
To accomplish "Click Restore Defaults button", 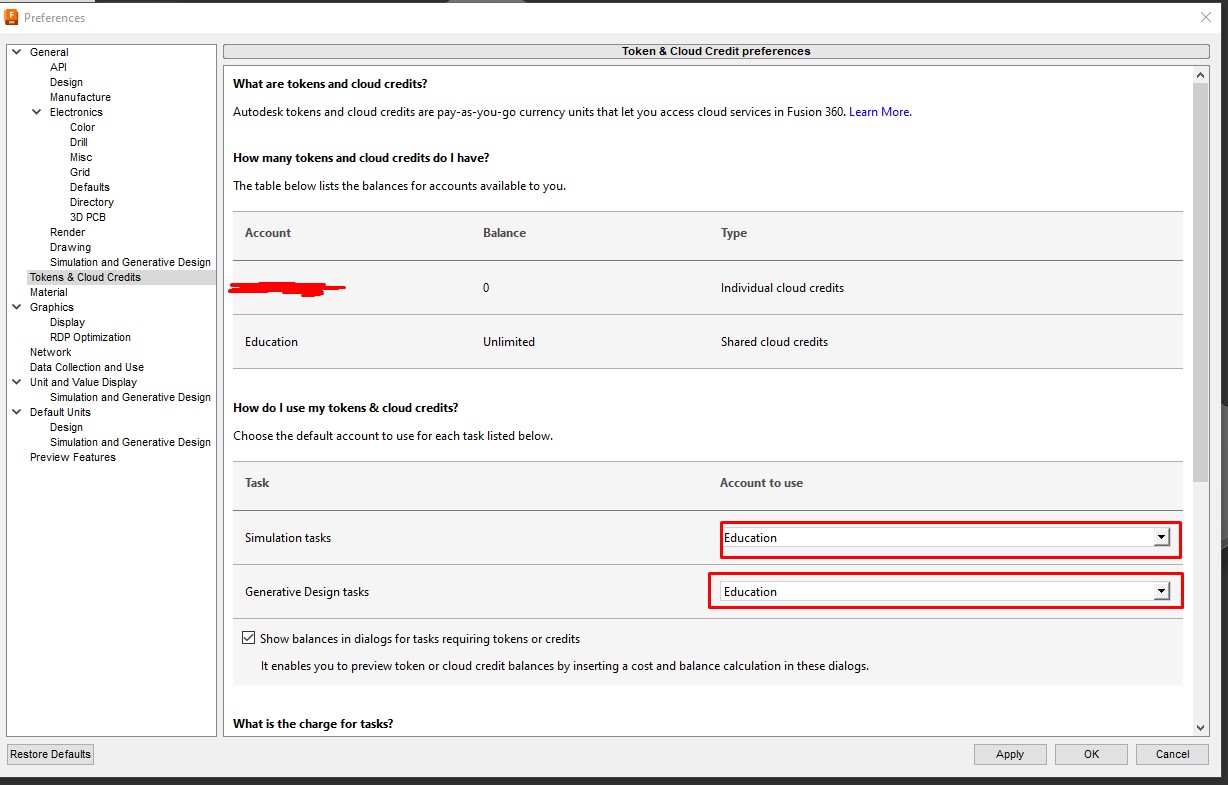I will click(x=50, y=754).
